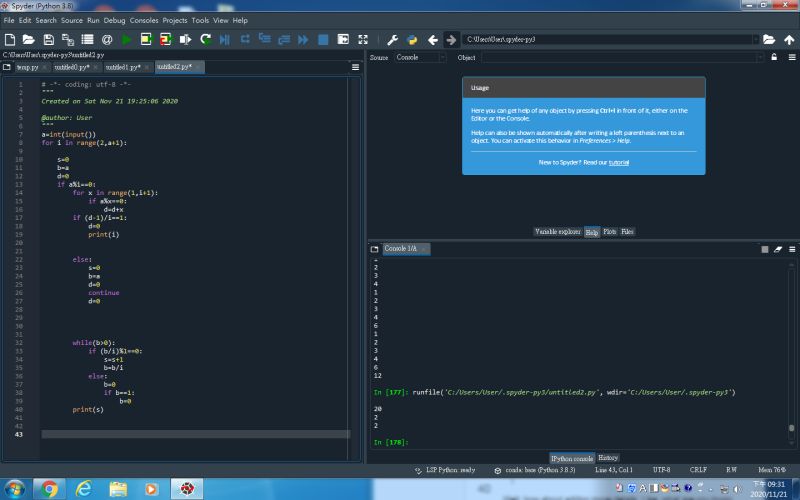Open the Help pane options menu
800x500 pixels.
click(792, 57)
